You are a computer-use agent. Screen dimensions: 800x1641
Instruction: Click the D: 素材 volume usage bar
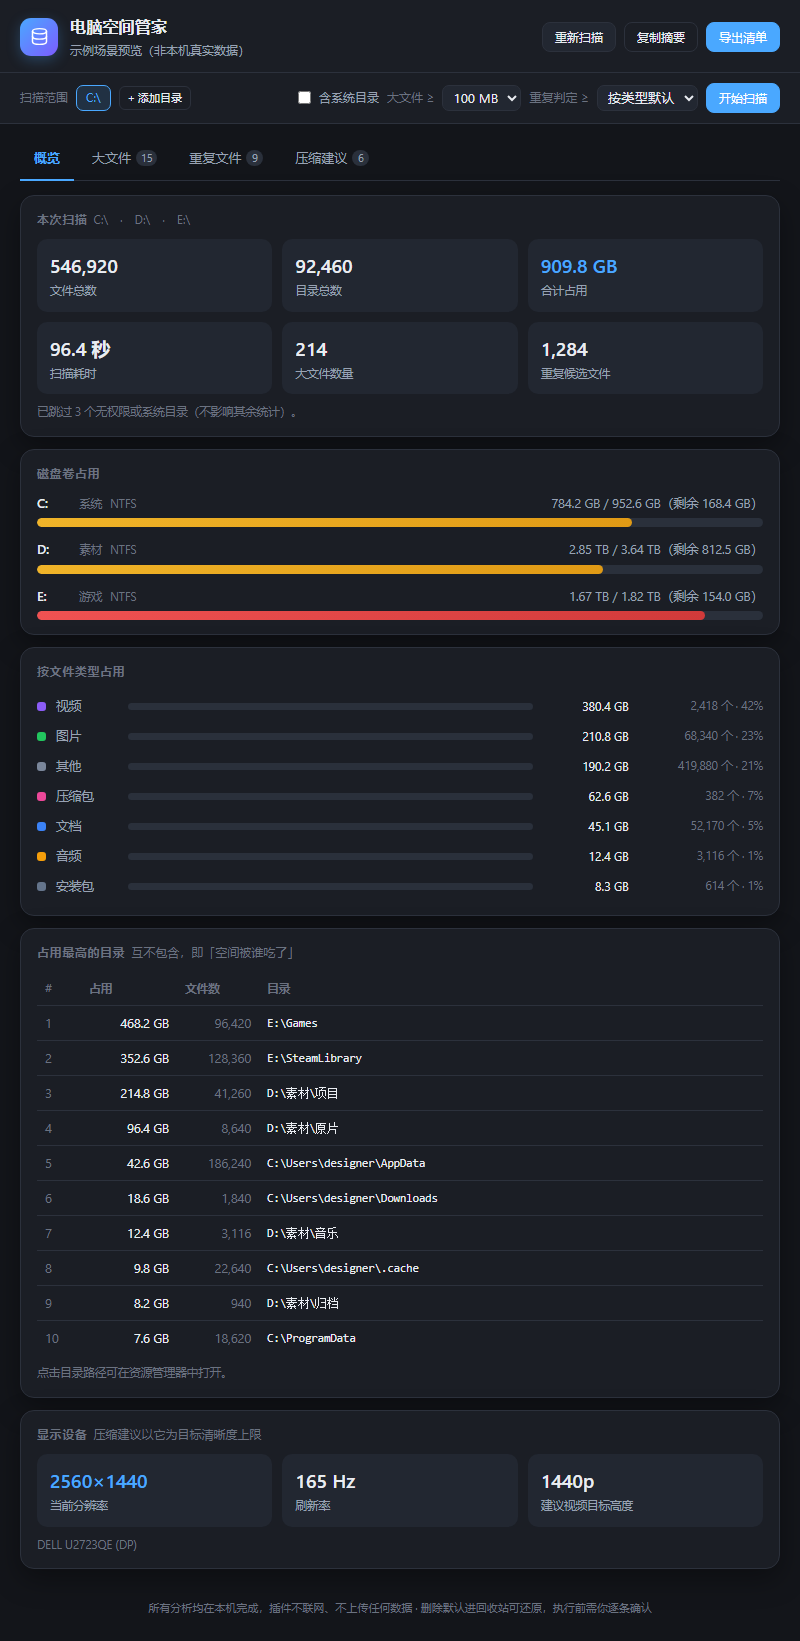click(x=400, y=569)
